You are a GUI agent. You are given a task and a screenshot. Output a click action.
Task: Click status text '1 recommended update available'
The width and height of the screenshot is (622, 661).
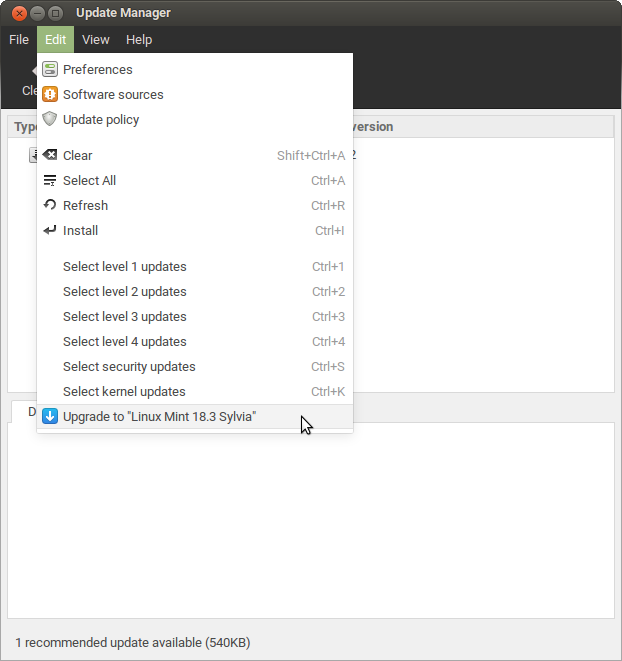(x=109, y=642)
